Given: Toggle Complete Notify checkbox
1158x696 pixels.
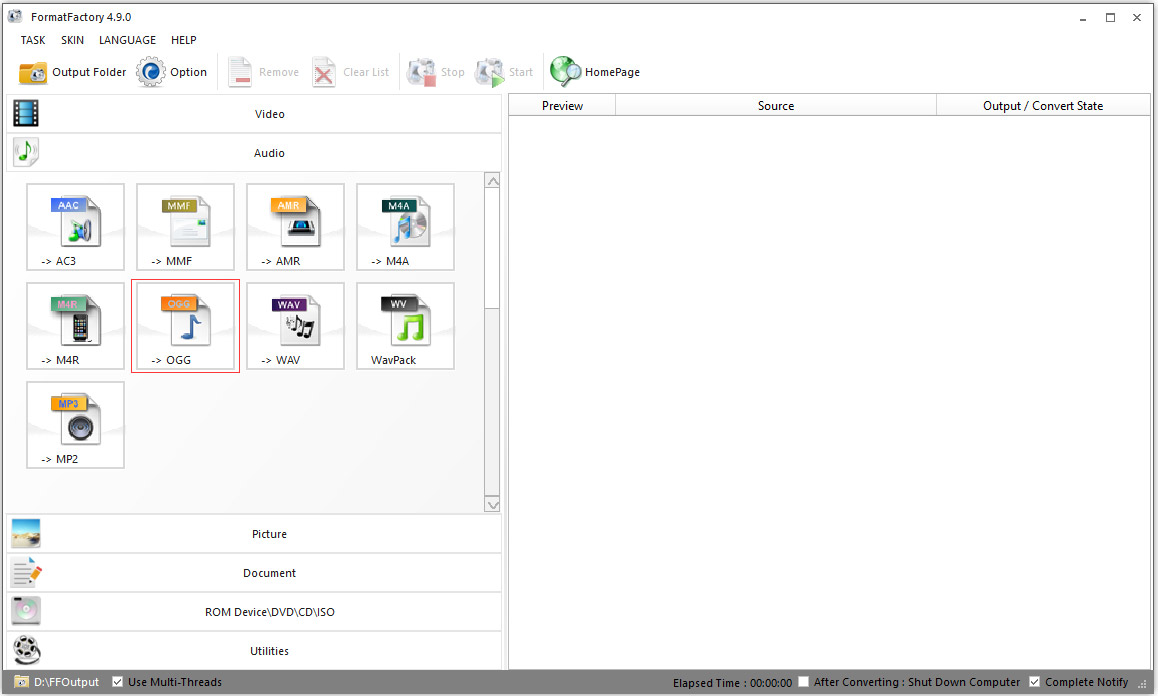Looking at the screenshot, I should click(1035, 681).
